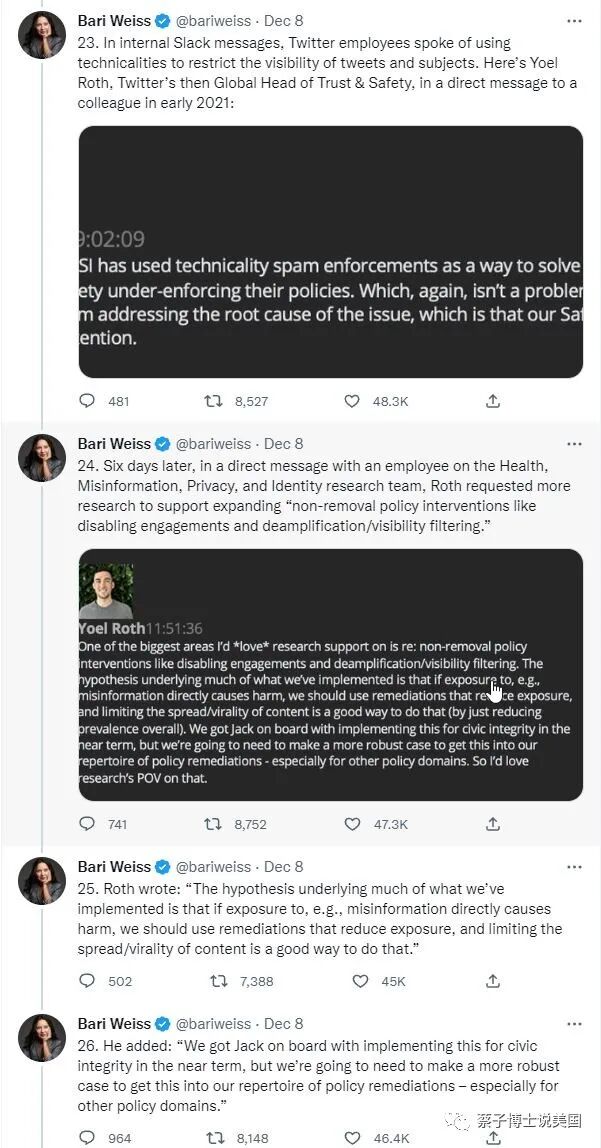Open the more menu for tweet 23
This screenshot has width=601, height=1148.
(574, 20)
